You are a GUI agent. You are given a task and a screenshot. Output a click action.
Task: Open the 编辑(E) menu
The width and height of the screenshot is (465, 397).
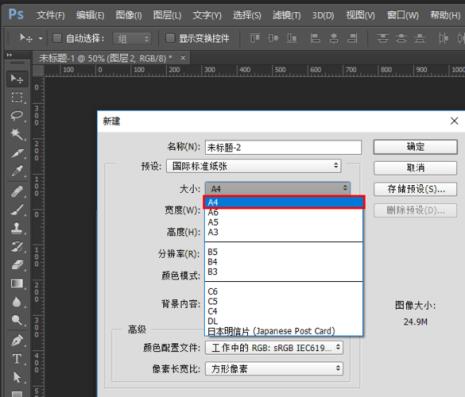(90, 15)
